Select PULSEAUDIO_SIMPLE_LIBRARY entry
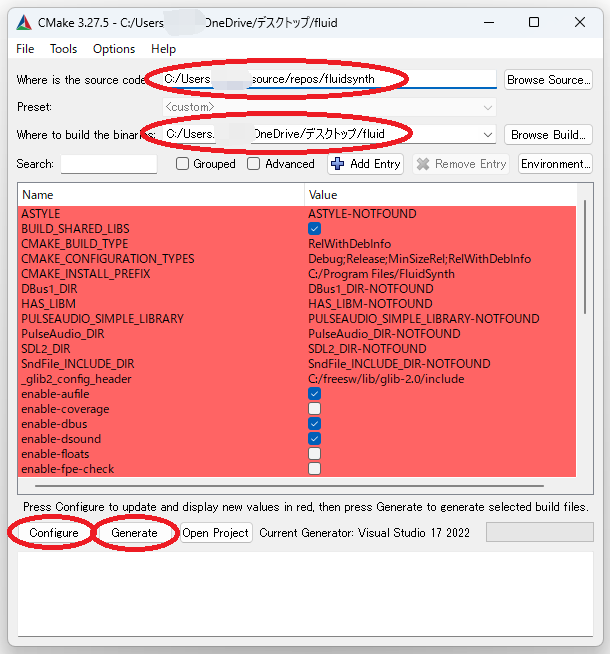Image resolution: width=610 pixels, height=654 pixels. pyautogui.click(x=102, y=319)
